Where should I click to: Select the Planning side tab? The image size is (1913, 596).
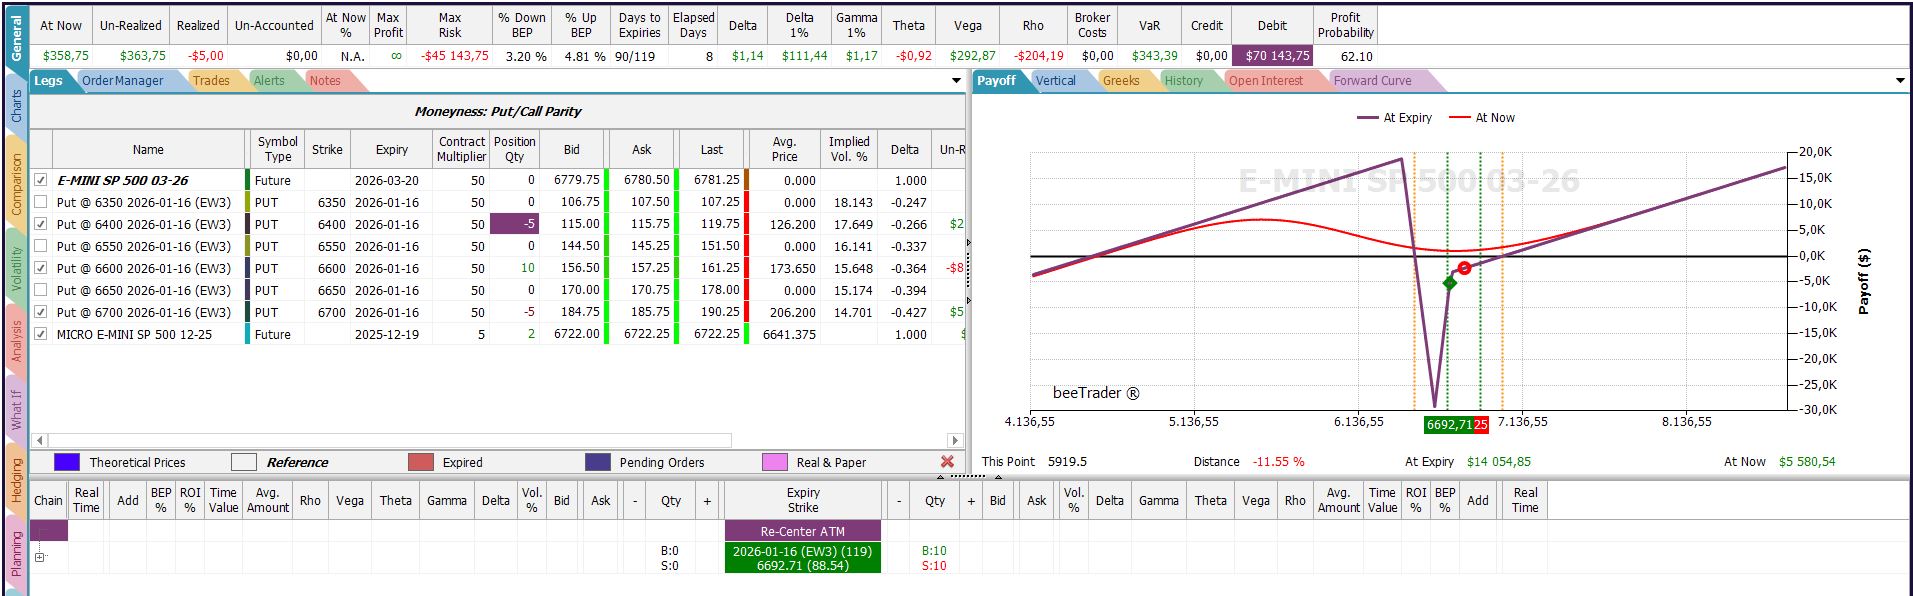pos(16,553)
